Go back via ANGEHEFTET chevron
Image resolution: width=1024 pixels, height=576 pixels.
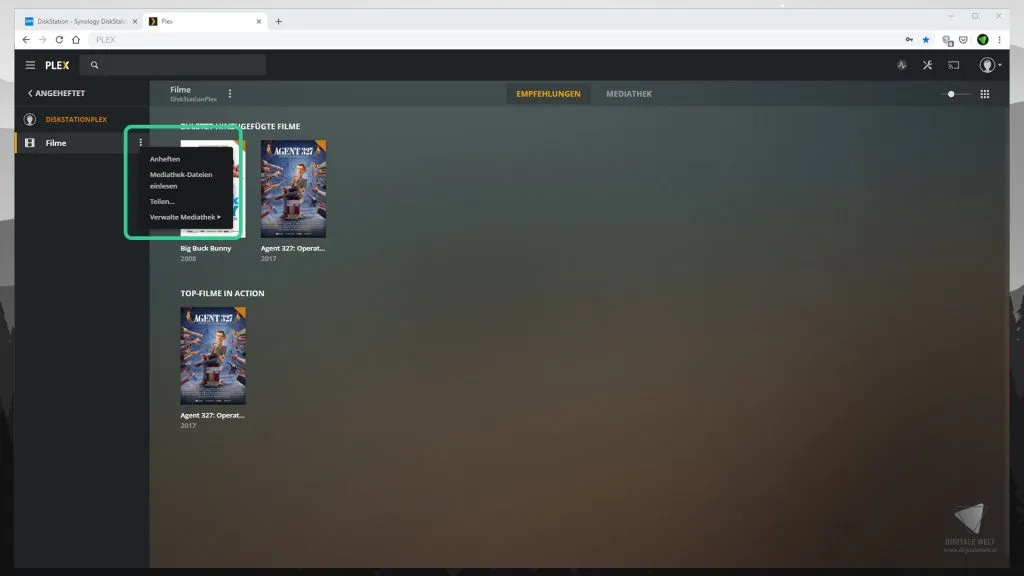[x=56, y=93]
